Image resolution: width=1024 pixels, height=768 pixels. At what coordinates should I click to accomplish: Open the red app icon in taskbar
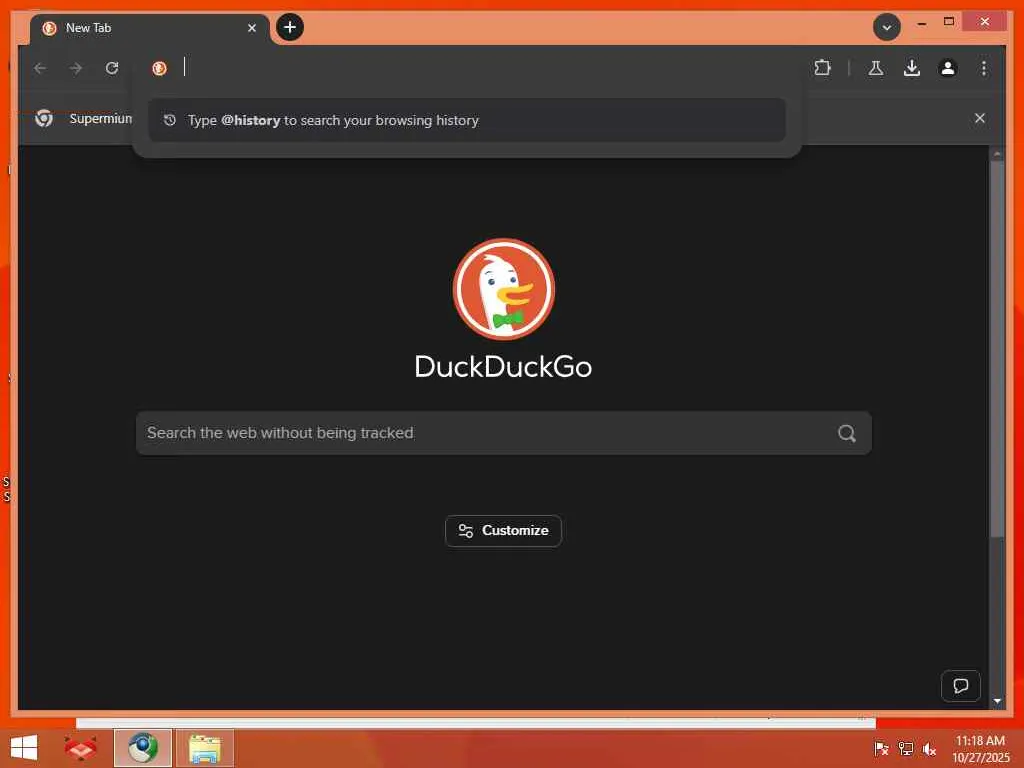point(81,748)
